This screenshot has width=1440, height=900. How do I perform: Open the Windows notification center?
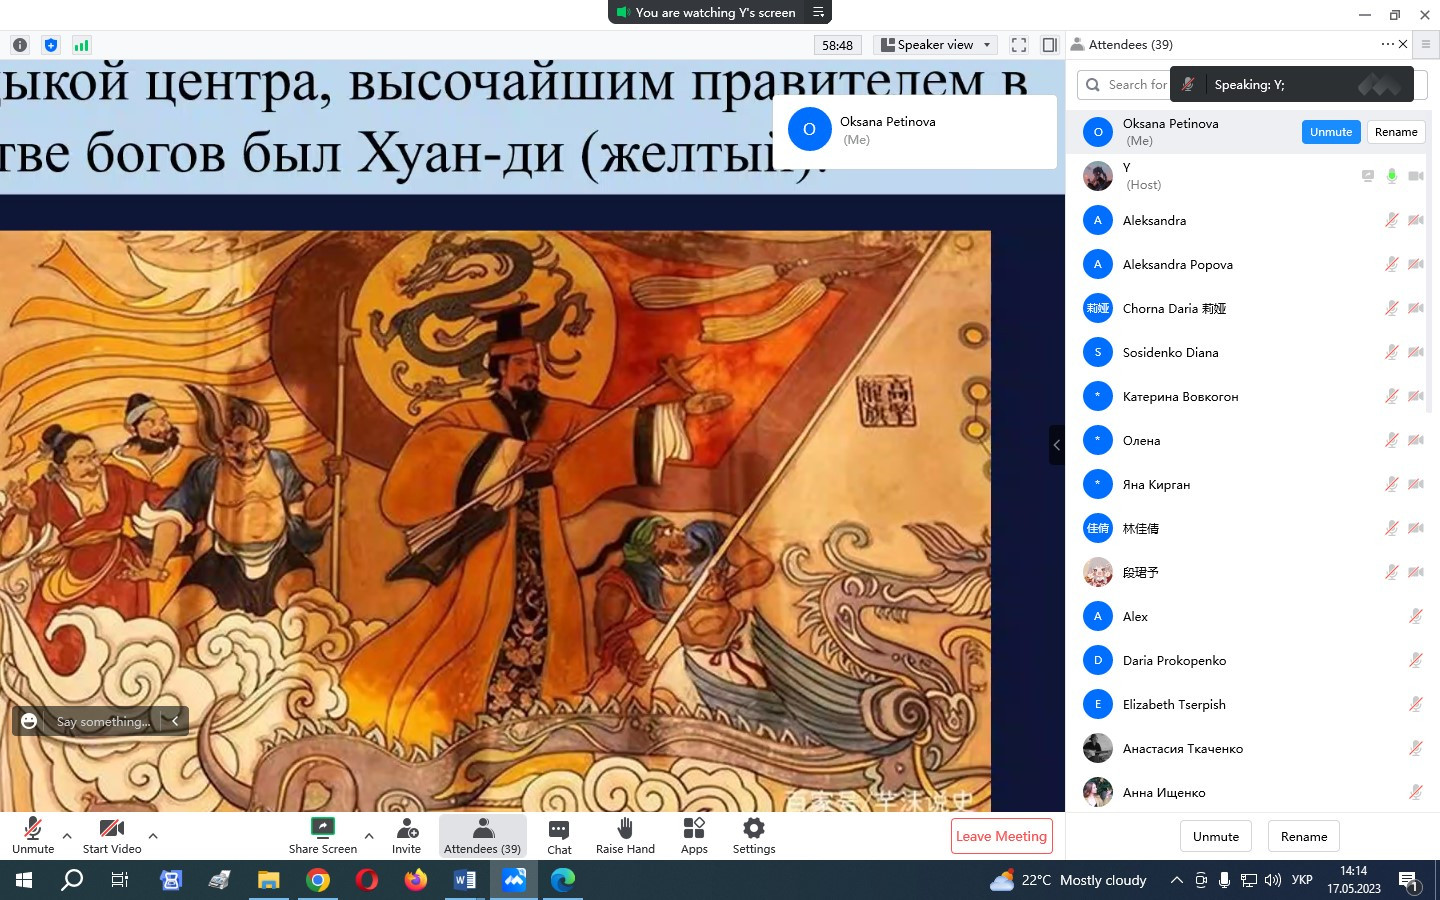(x=1410, y=881)
